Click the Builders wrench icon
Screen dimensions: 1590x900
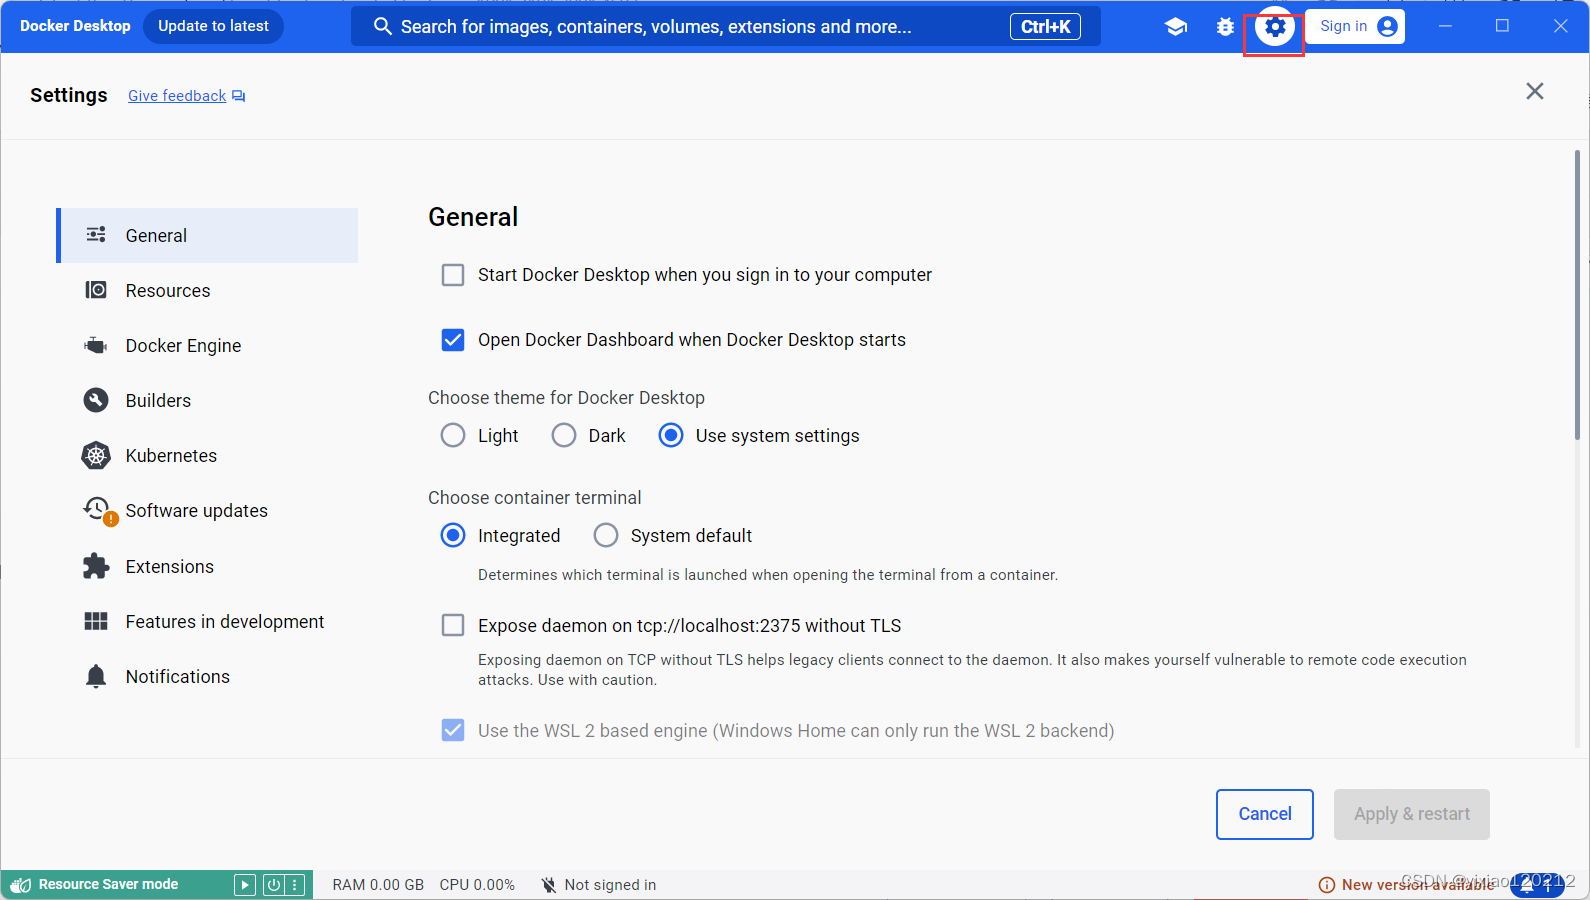tap(96, 400)
